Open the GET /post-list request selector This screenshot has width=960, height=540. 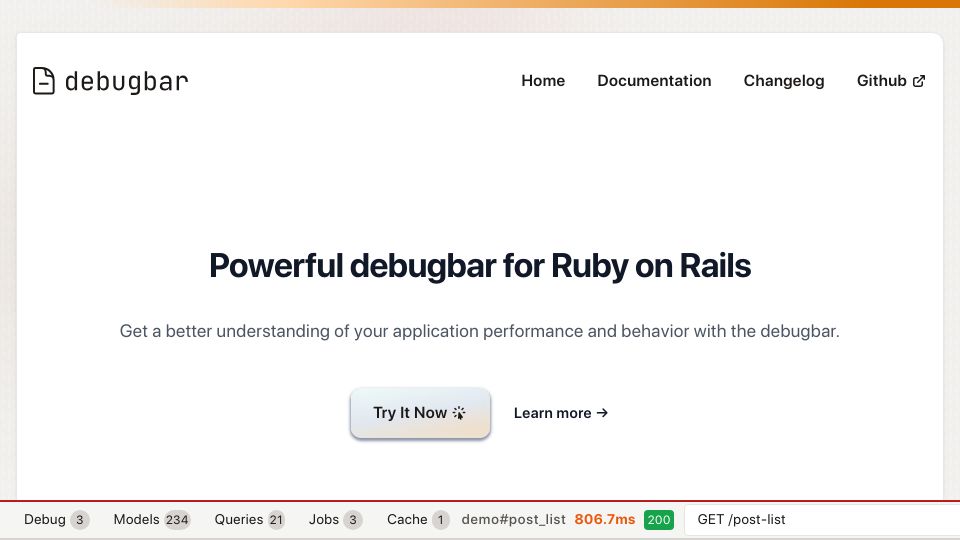pyautogui.click(x=822, y=520)
